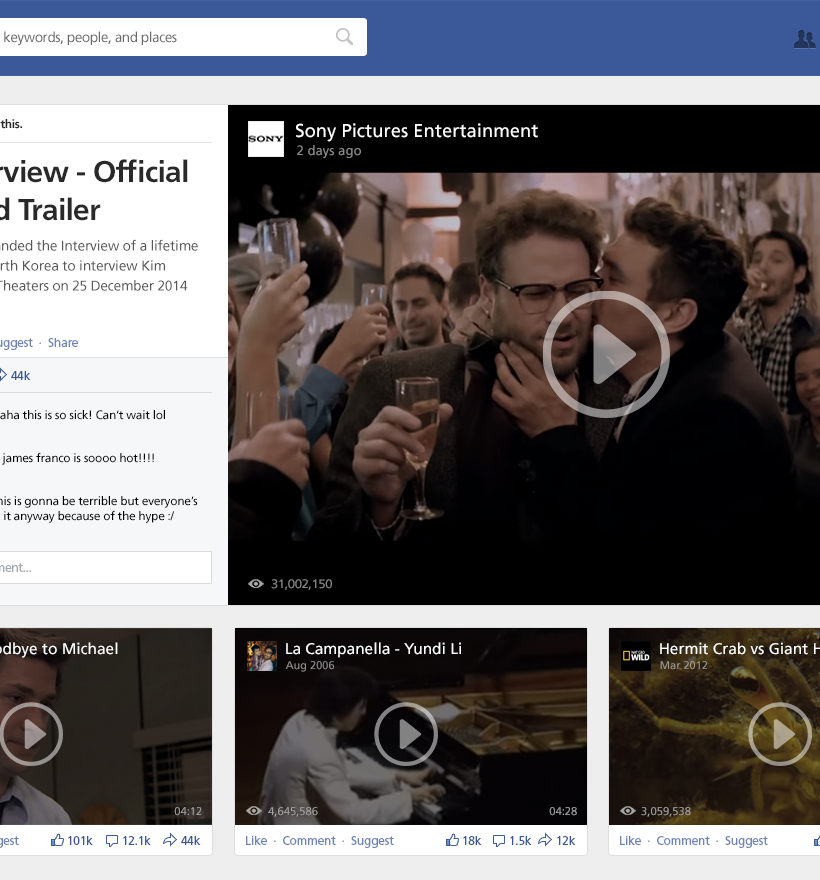Viewport: 820px width, 880px height.
Task: Open the 1.5k comments bubble icon
Action: pos(500,841)
